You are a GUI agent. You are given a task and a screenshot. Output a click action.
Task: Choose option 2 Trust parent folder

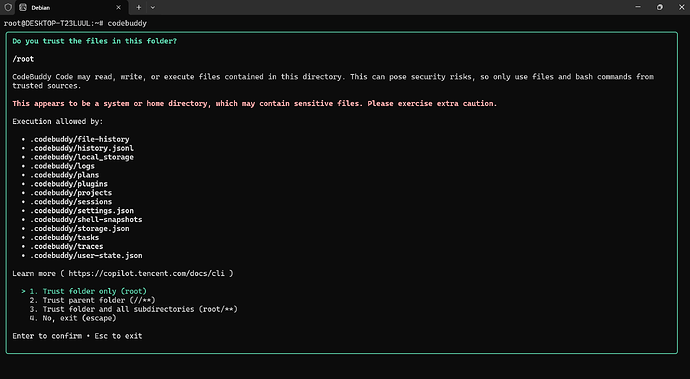point(92,300)
